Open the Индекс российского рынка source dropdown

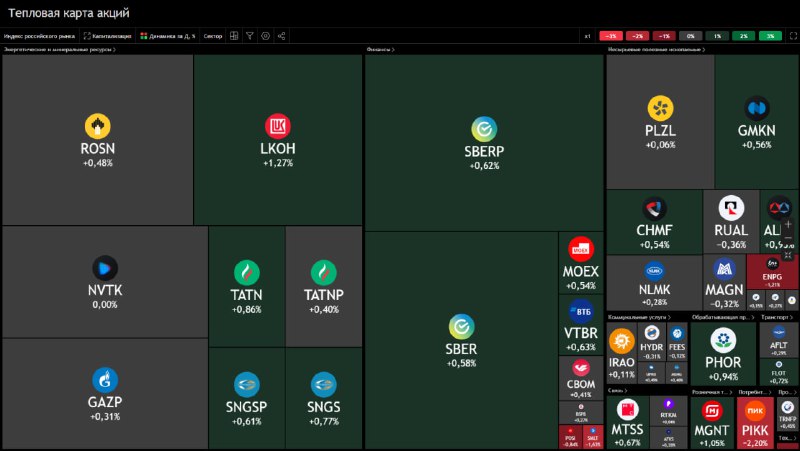39,36
